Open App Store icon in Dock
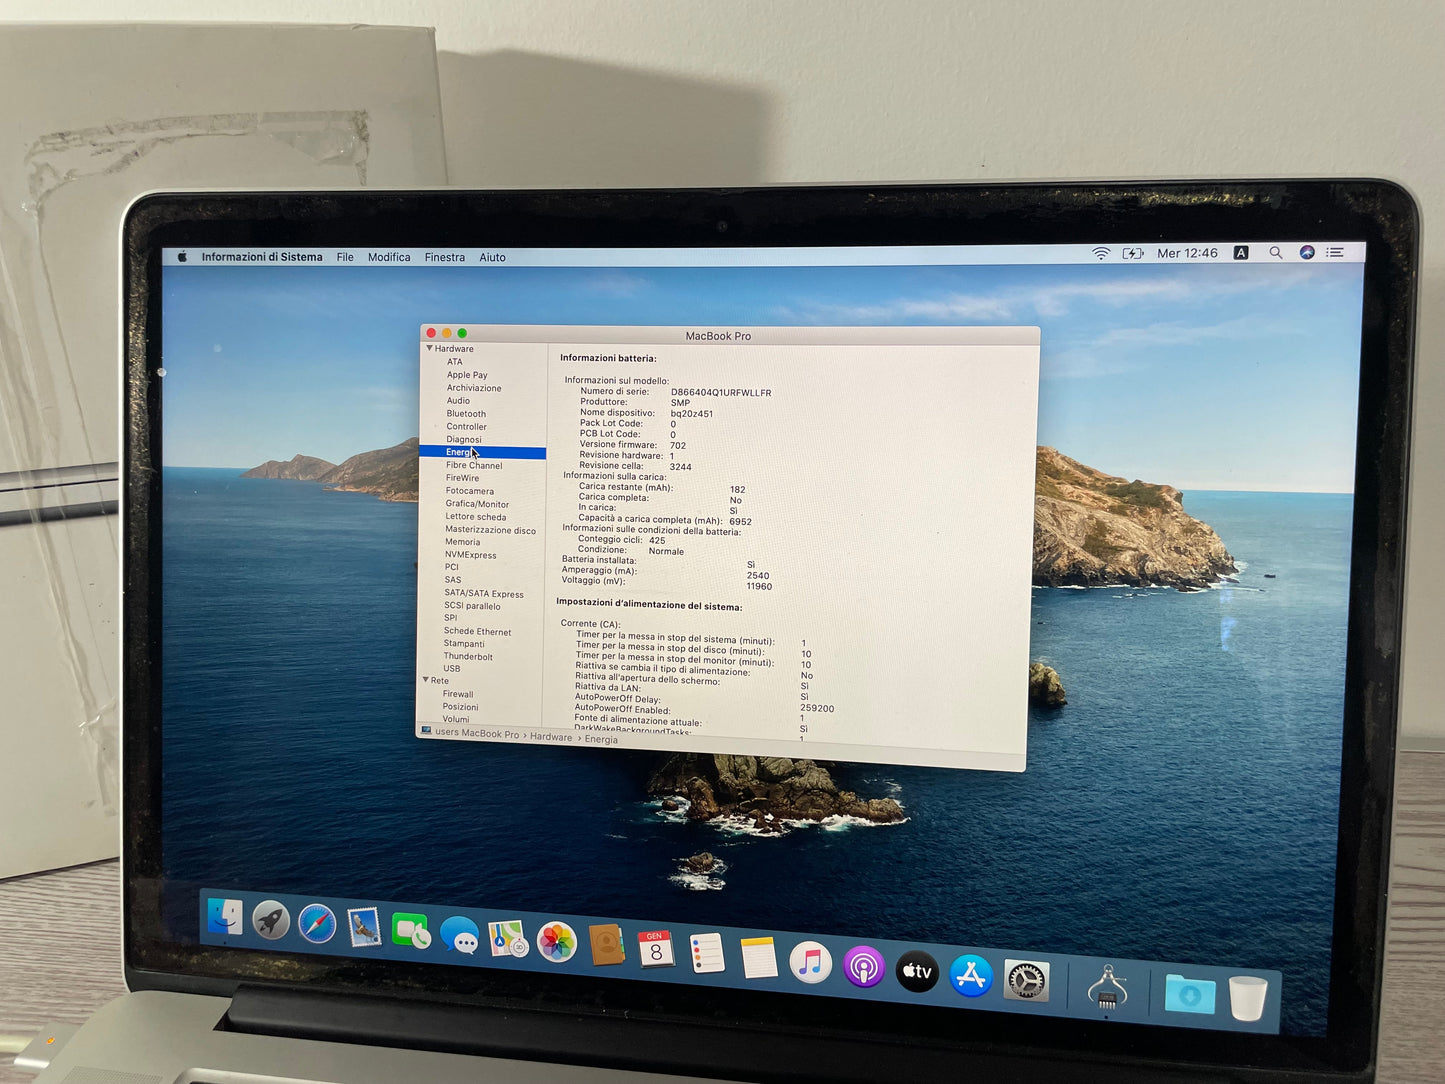The height and width of the screenshot is (1084, 1445). [970, 976]
